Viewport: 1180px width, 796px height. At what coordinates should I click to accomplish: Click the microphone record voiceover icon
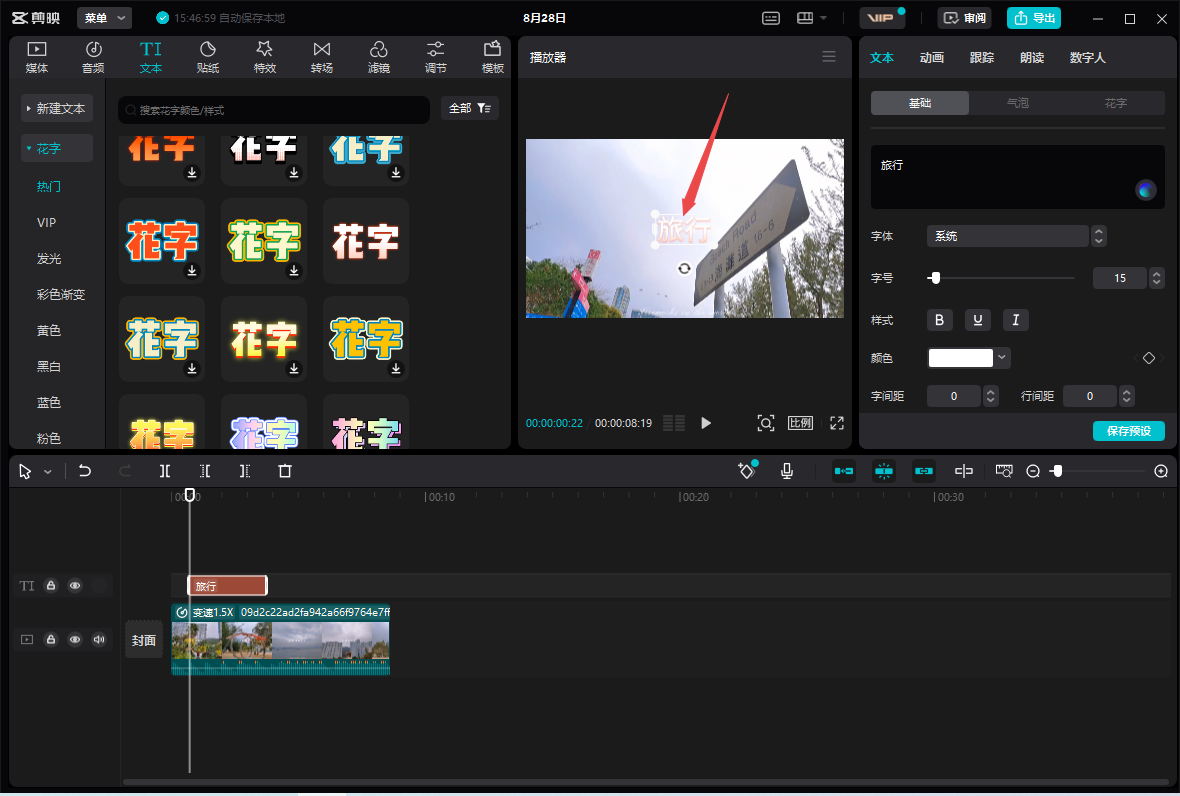pos(787,471)
